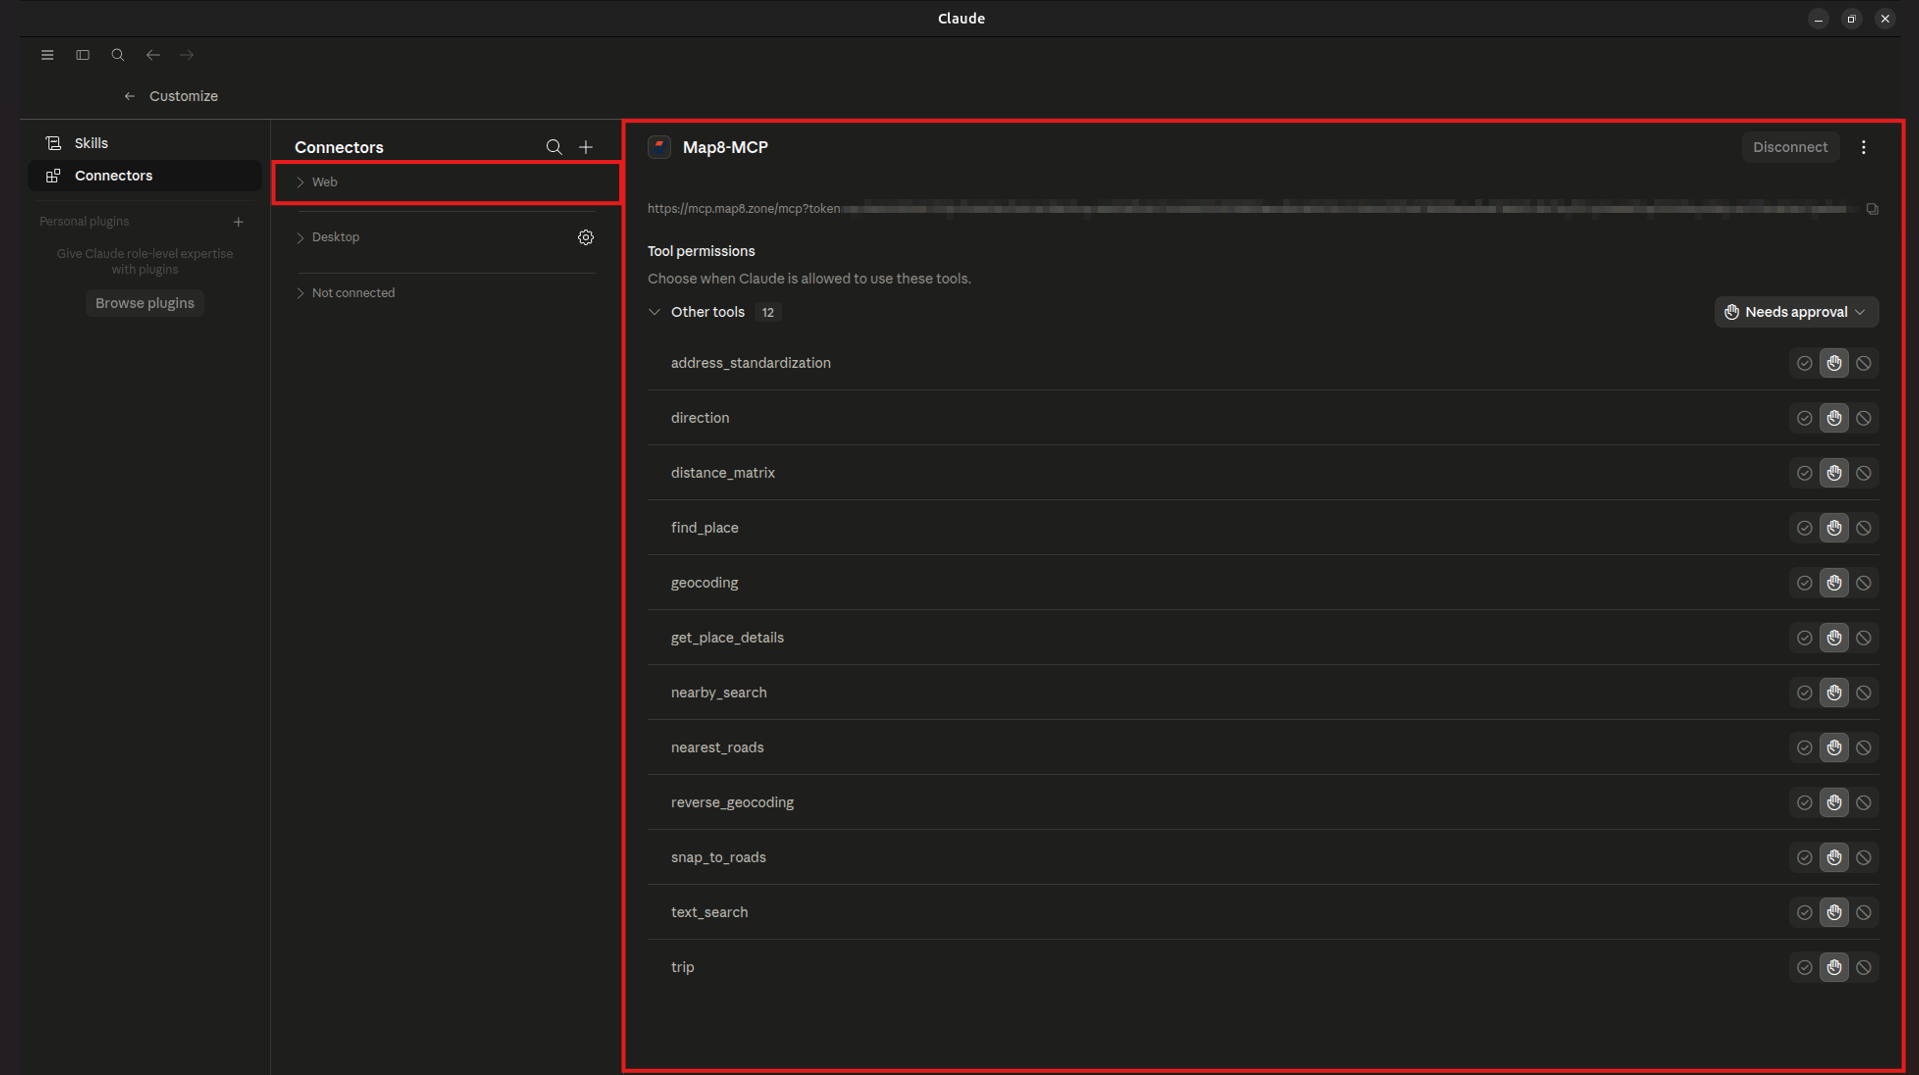Screen dimensions: 1919x1075
Task: Search connectors with the magnifier icon
Action: pos(554,147)
